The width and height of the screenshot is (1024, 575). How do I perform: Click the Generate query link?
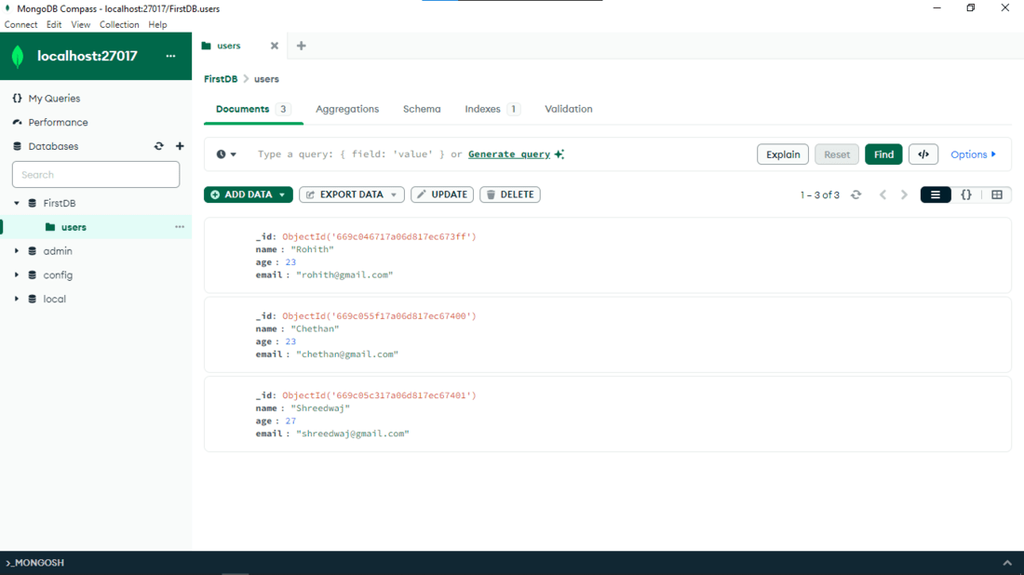click(x=509, y=154)
